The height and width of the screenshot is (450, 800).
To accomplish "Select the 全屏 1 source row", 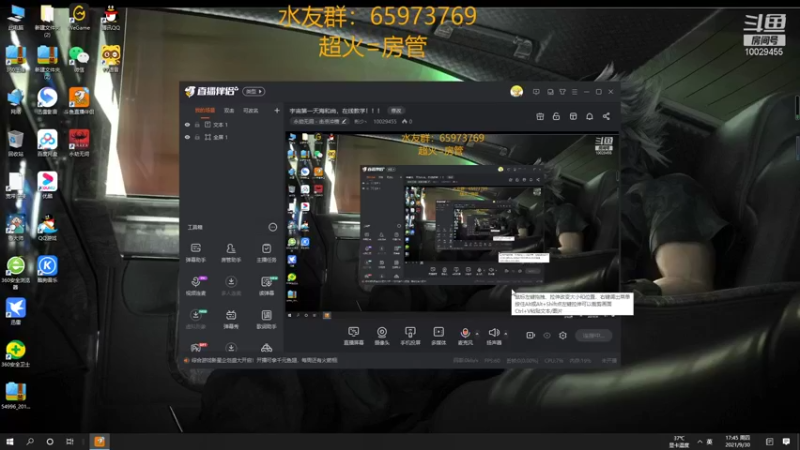I will (232, 137).
